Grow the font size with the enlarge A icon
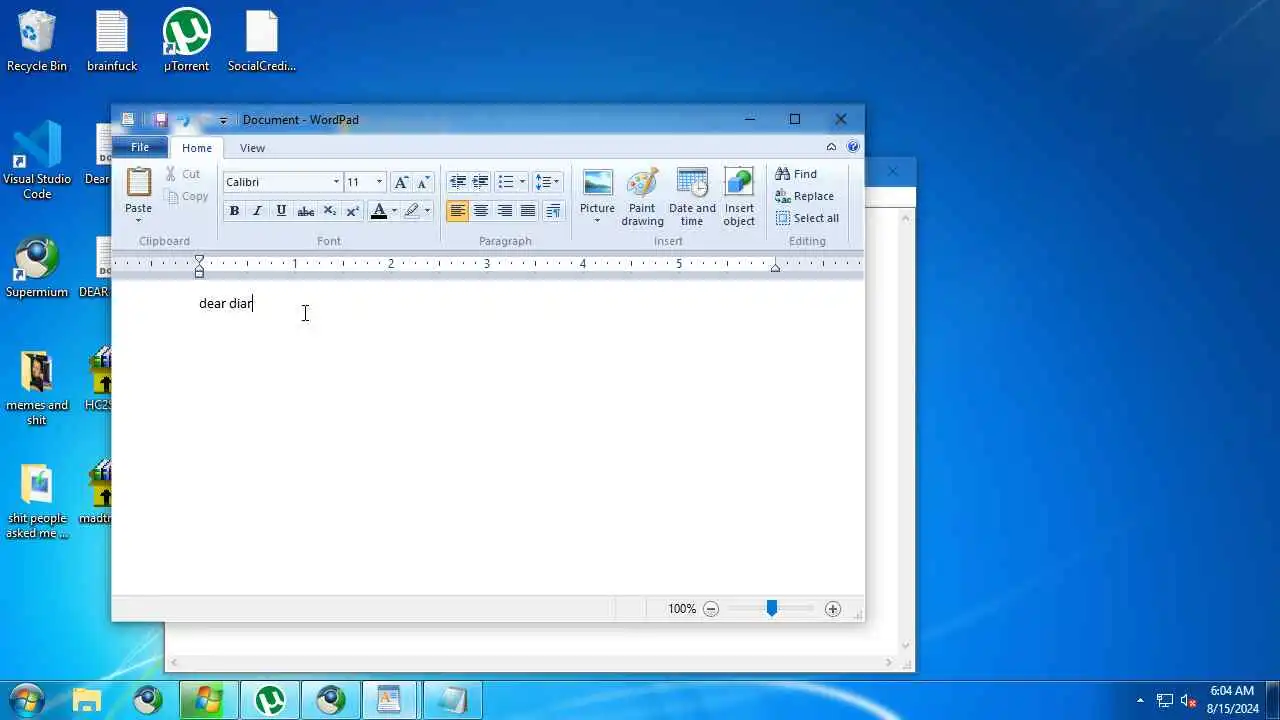This screenshot has height=720, width=1280. tap(401, 182)
